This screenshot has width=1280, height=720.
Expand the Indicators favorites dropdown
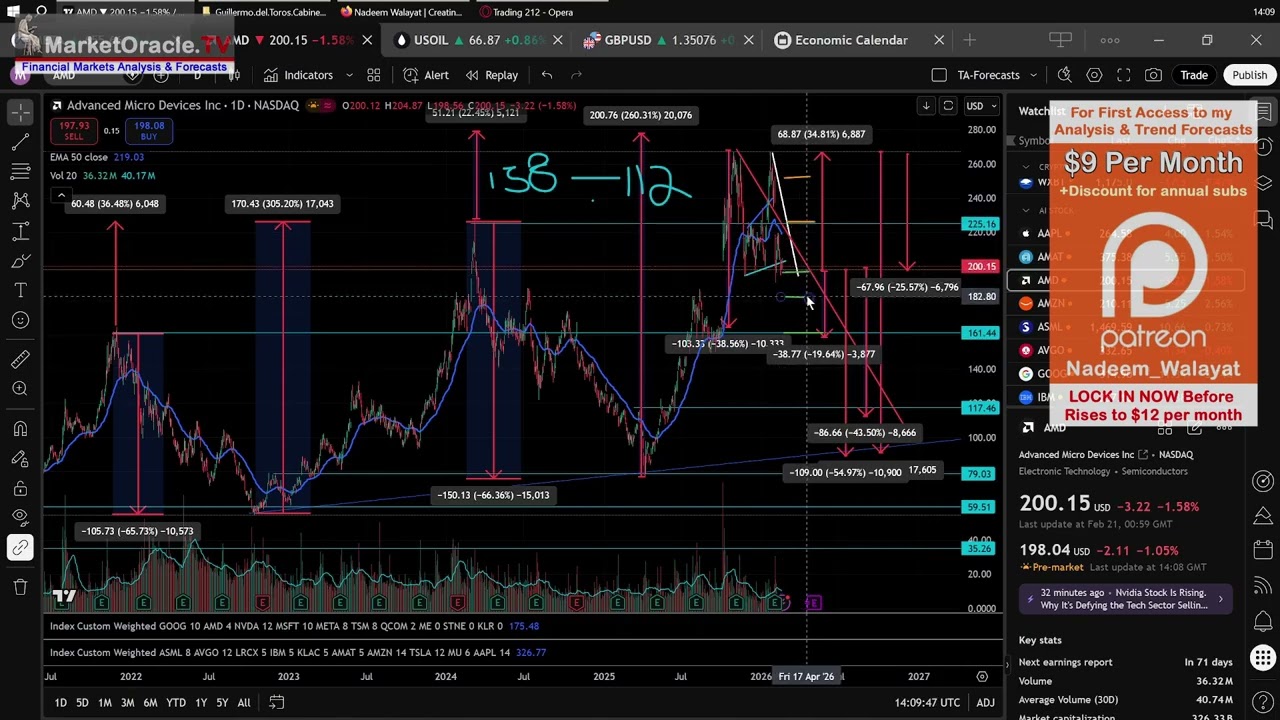pyautogui.click(x=349, y=75)
